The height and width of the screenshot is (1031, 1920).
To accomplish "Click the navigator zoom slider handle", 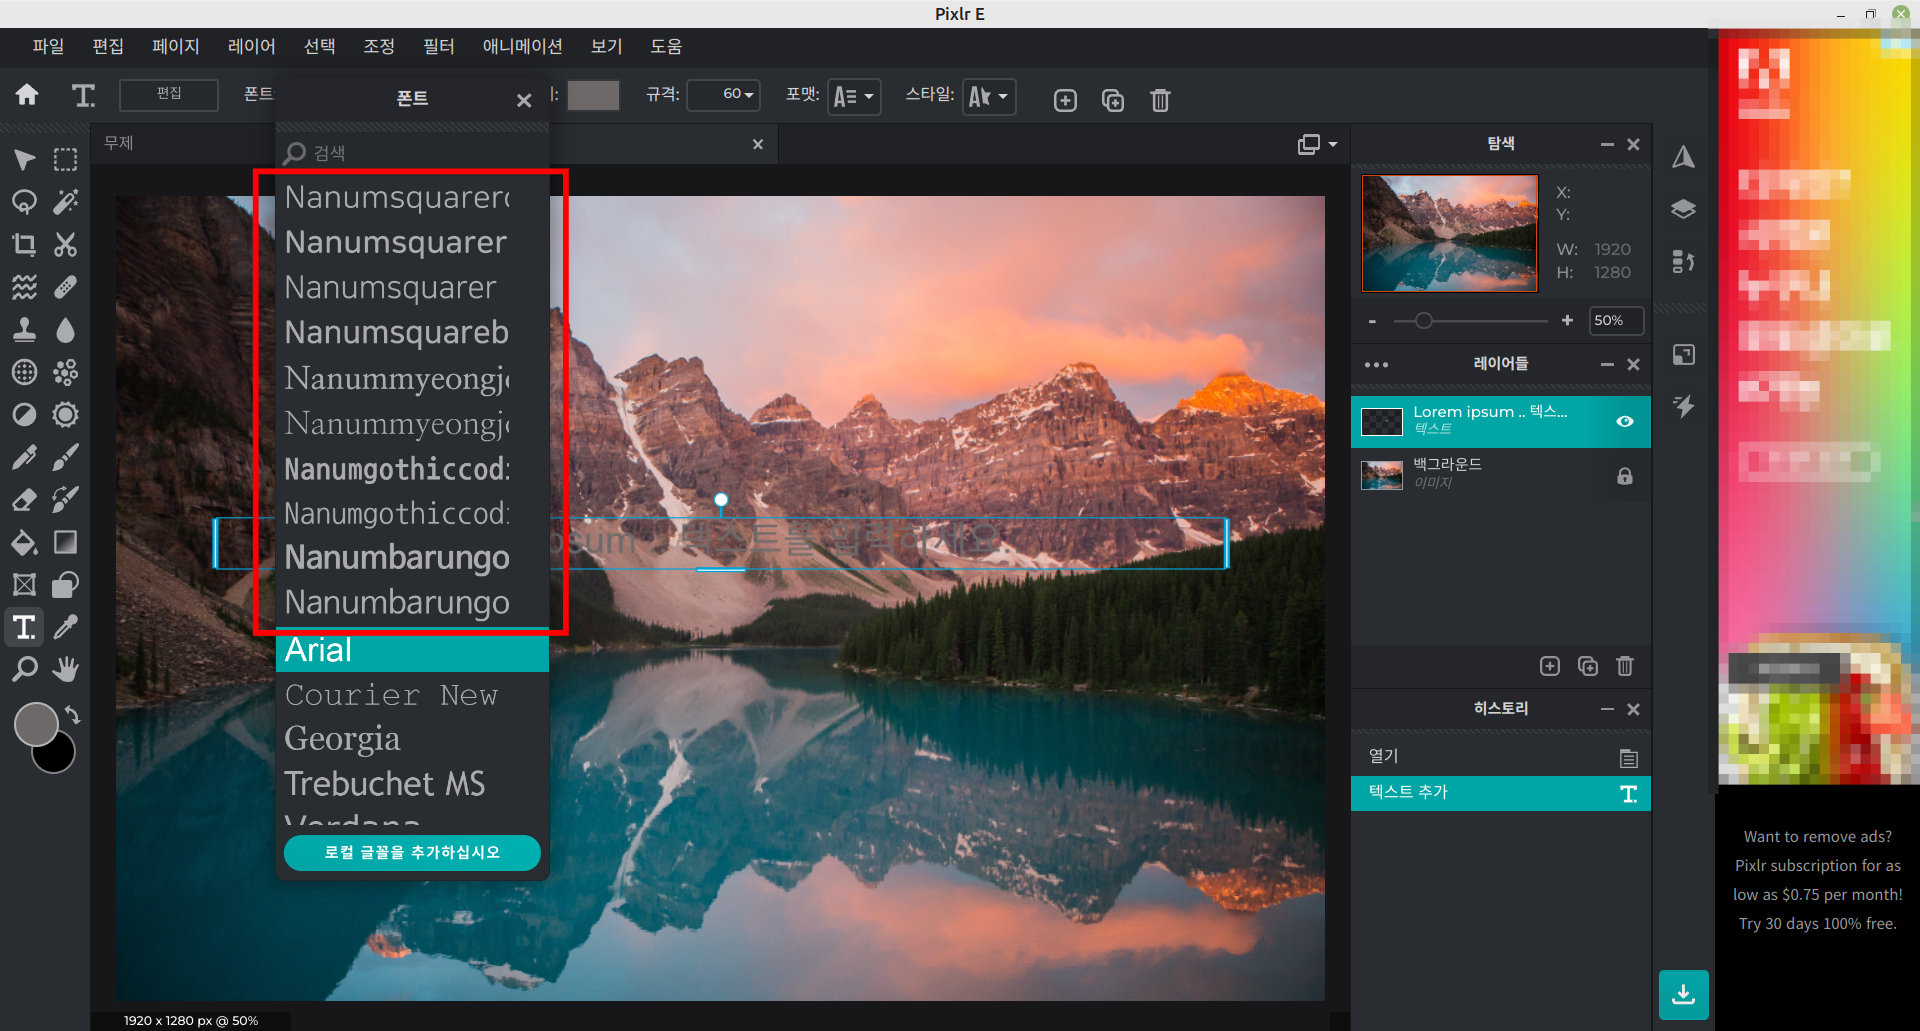I will point(1424,321).
